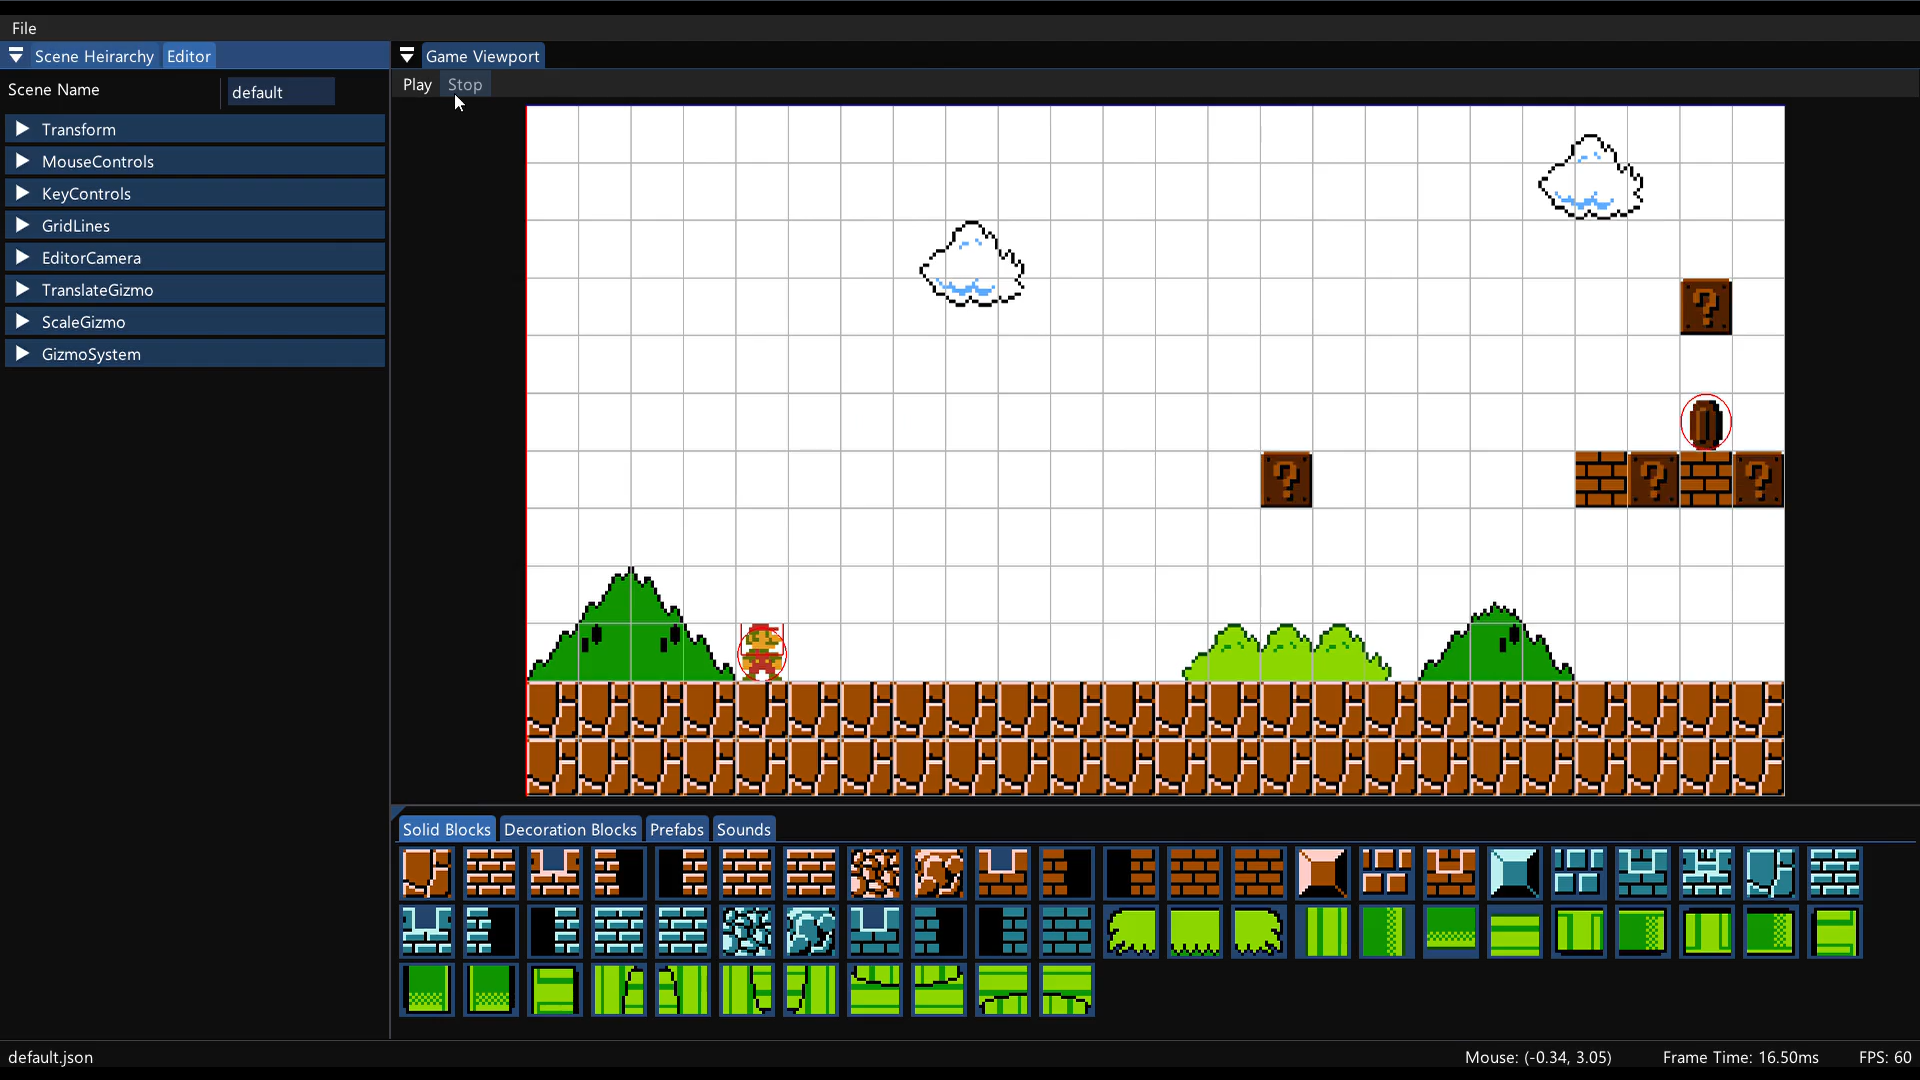This screenshot has height=1080, width=1920.
Task: Click Mario sprite in the game viewport
Action: (762, 653)
